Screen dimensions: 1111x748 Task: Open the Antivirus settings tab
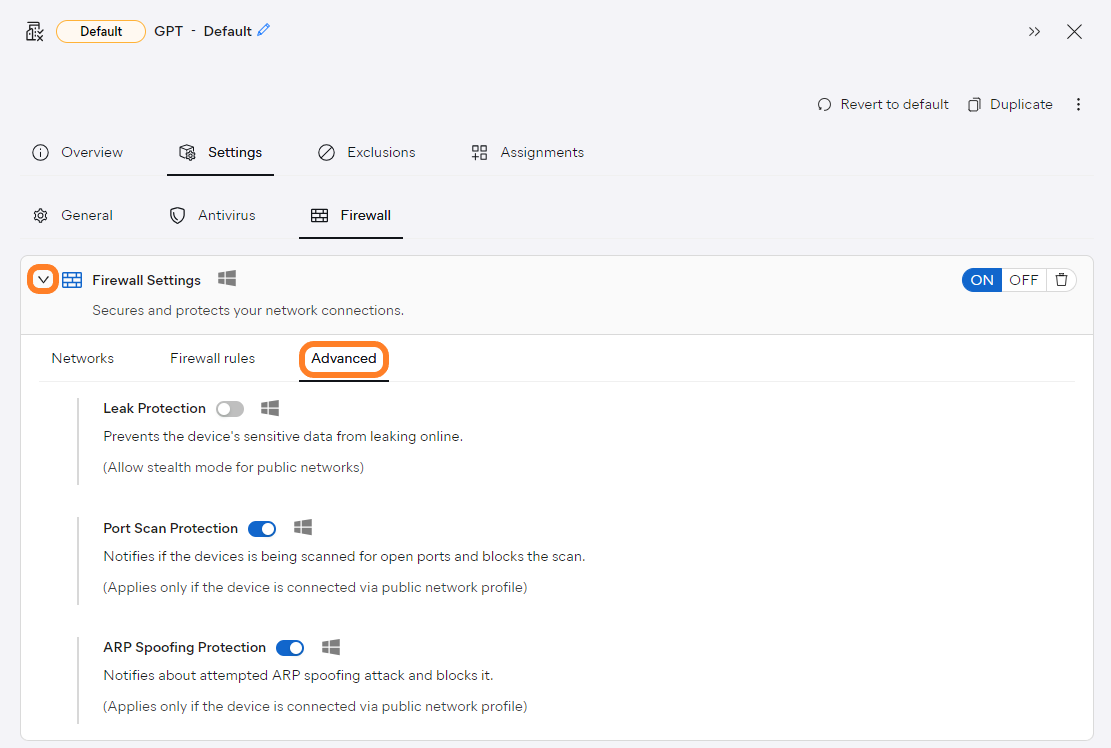tap(212, 215)
